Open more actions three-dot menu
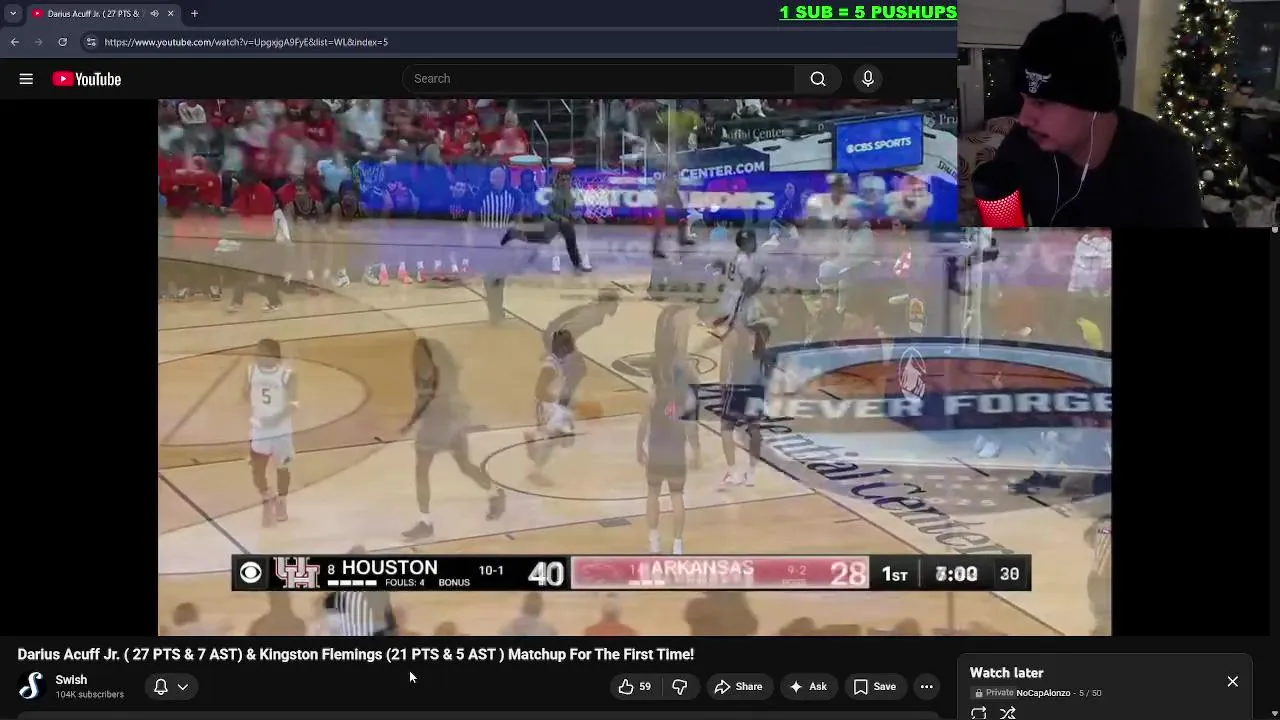The height and width of the screenshot is (720, 1280). (x=927, y=687)
